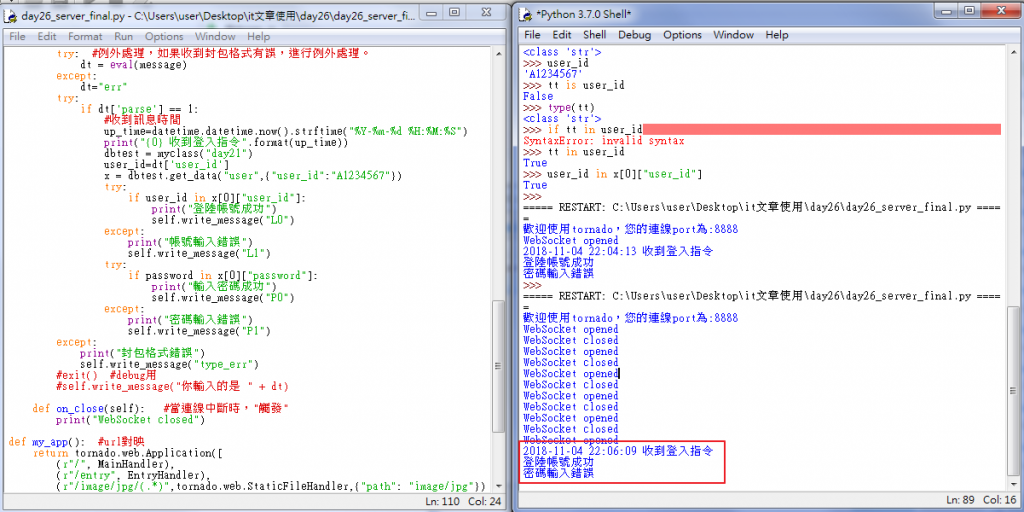Click the x = dbtest.get_data line

(x=253, y=176)
